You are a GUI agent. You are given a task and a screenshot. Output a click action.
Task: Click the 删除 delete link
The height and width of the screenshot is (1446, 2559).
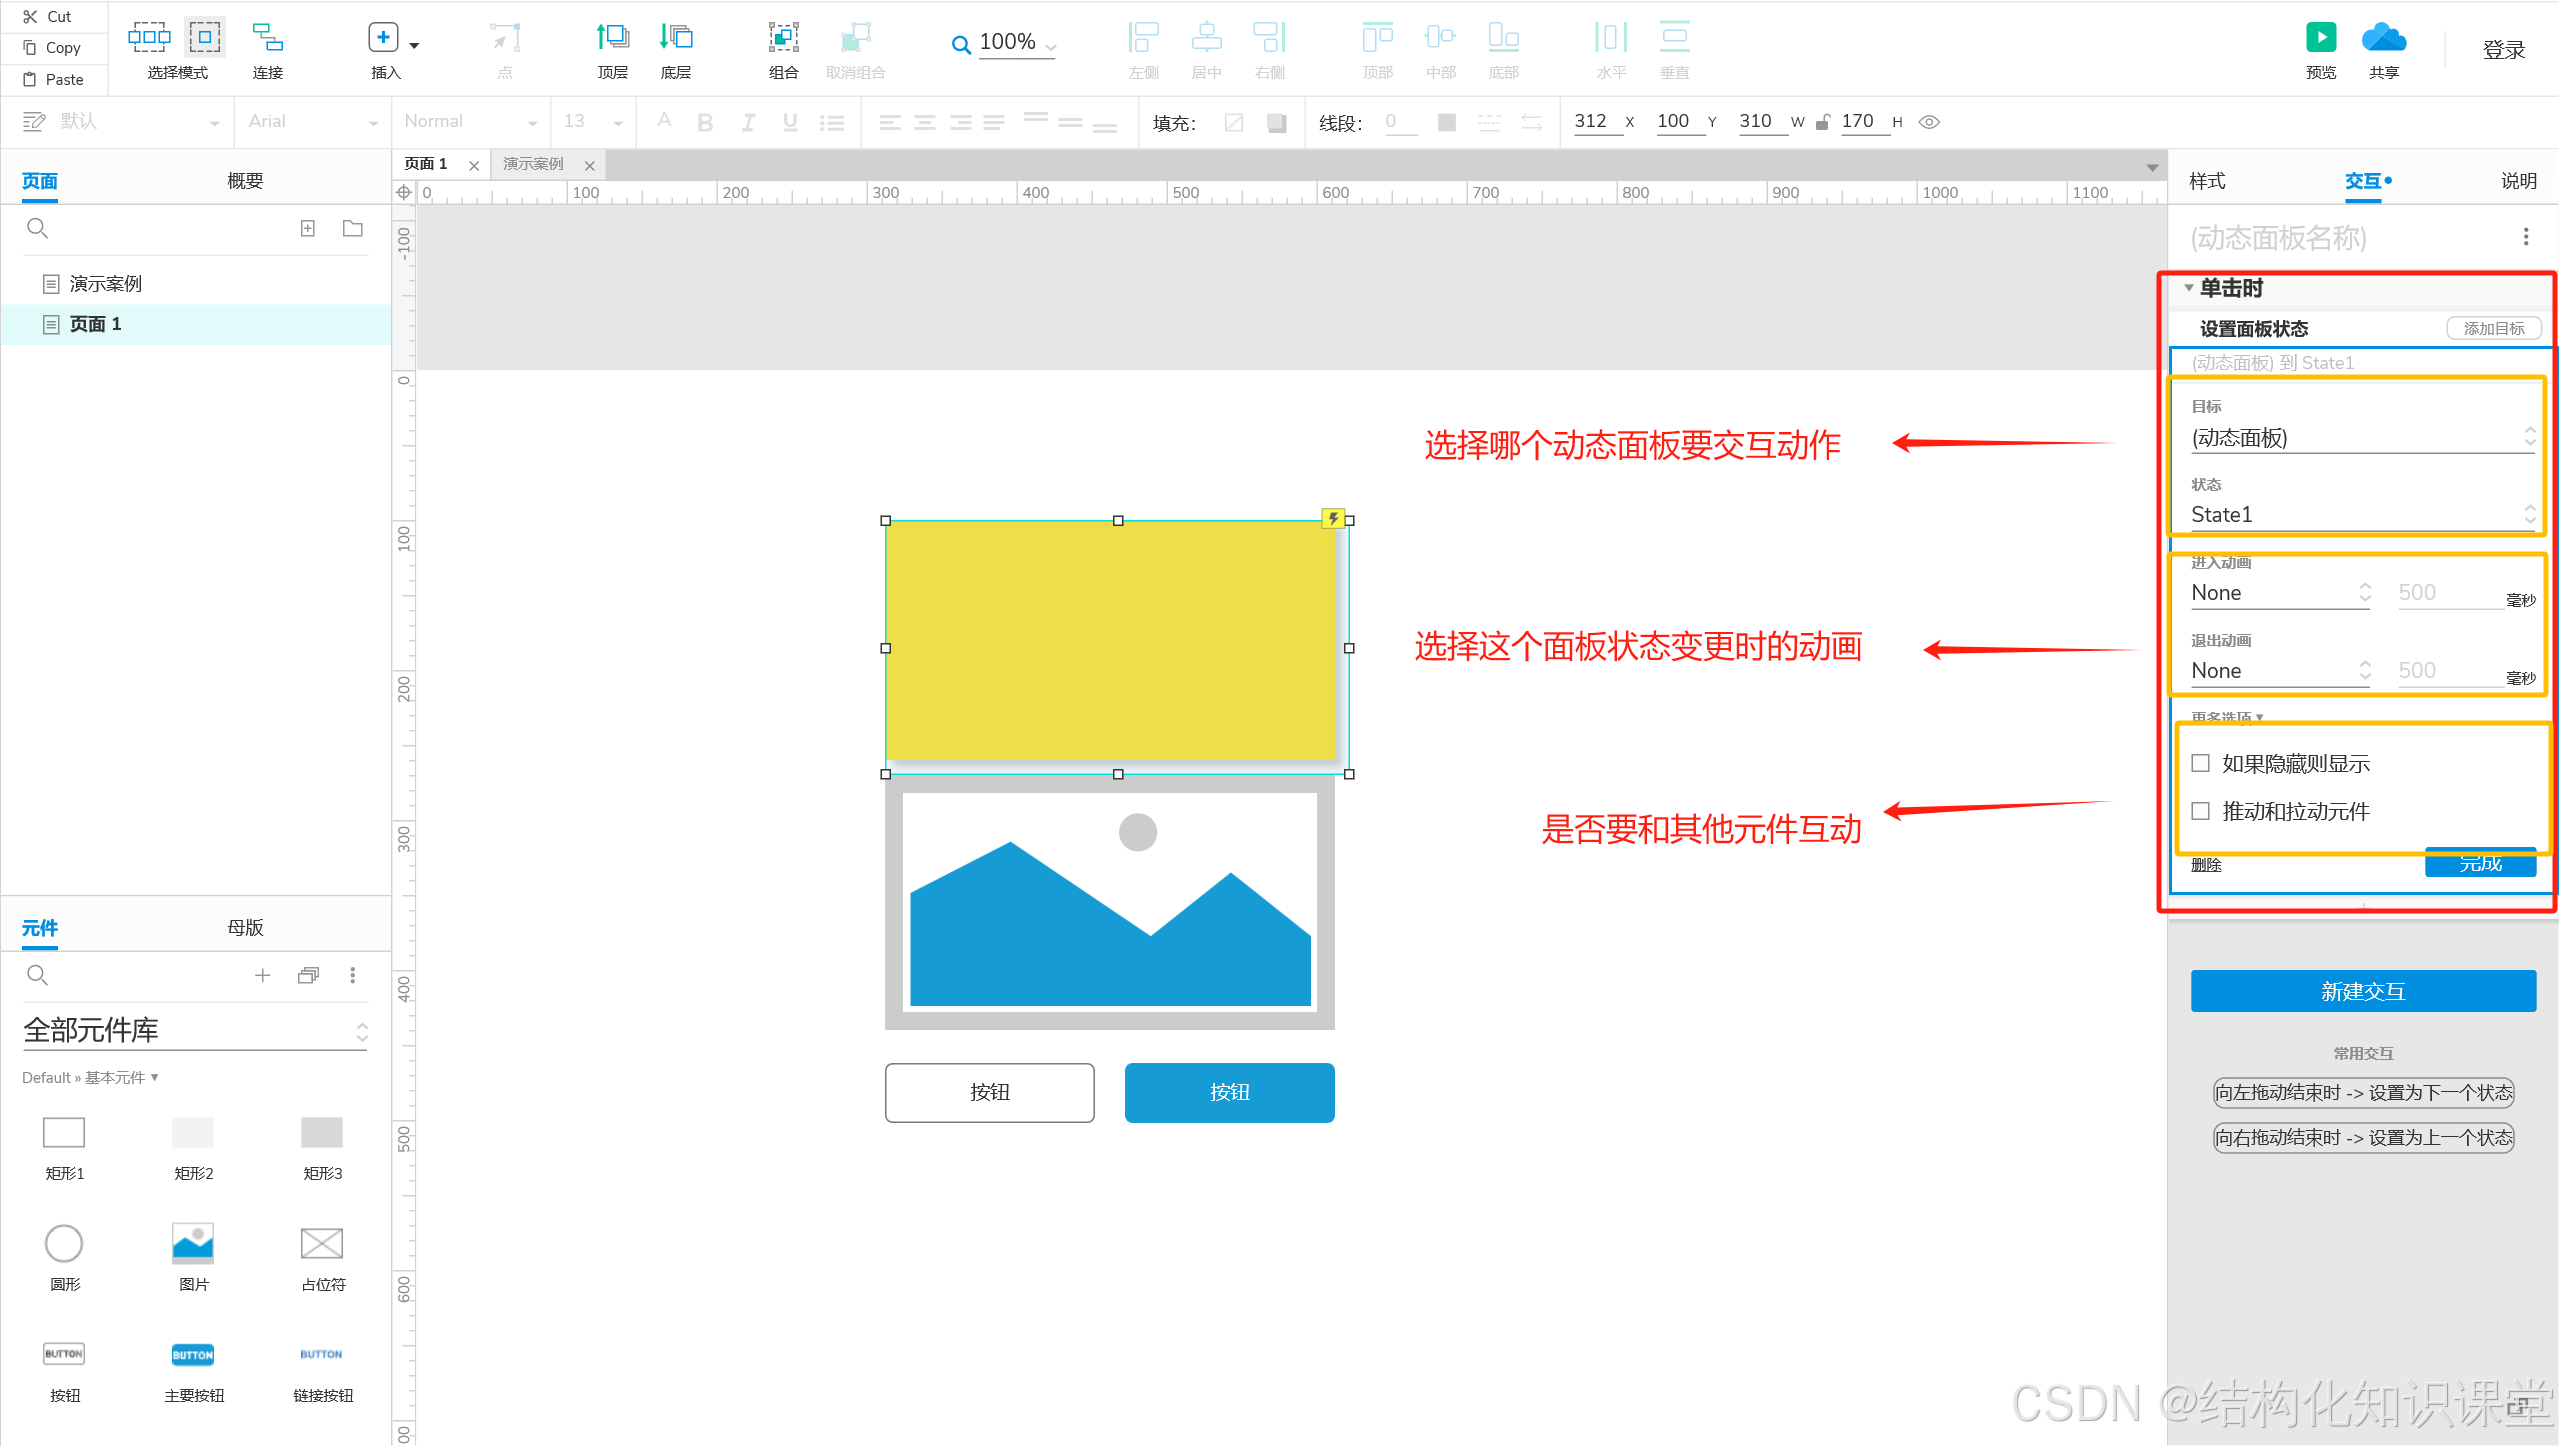(x=2205, y=865)
